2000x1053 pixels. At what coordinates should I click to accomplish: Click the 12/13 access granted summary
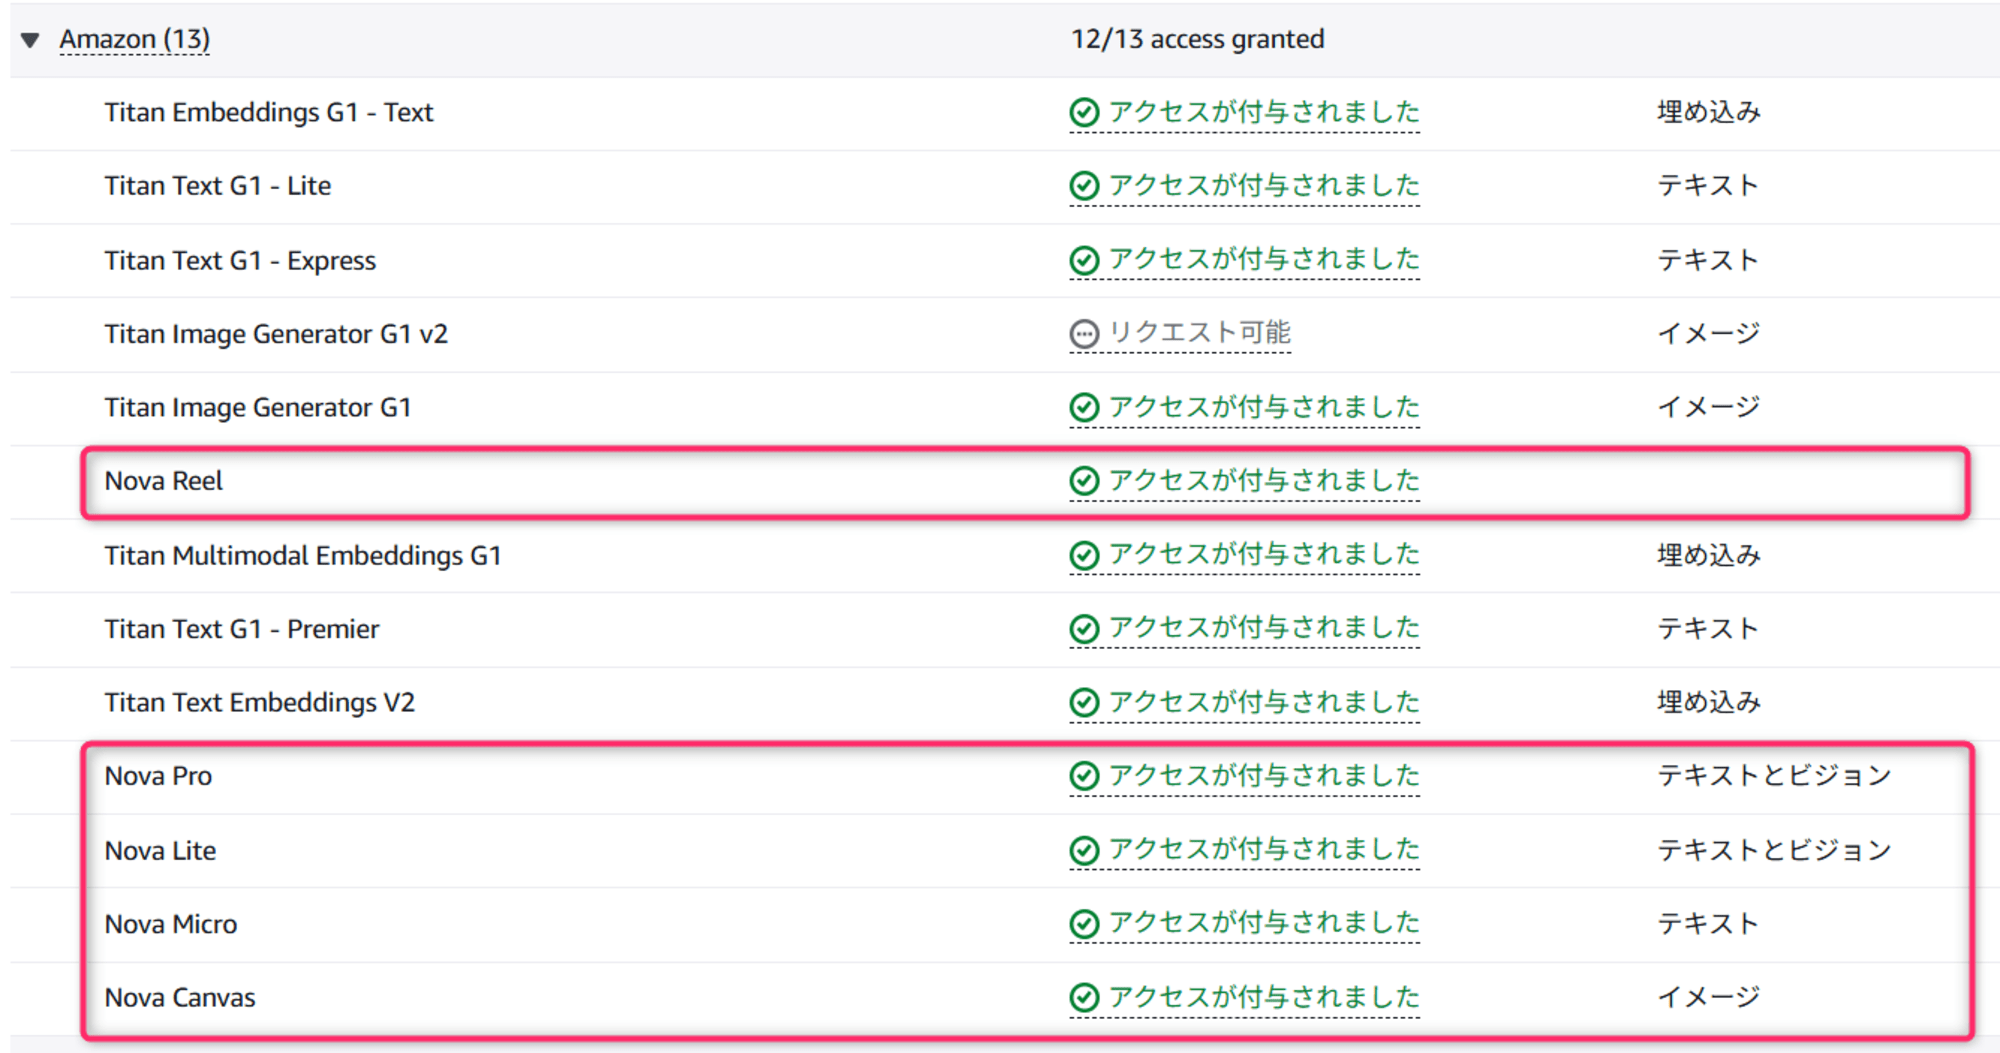tap(1197, 39)
